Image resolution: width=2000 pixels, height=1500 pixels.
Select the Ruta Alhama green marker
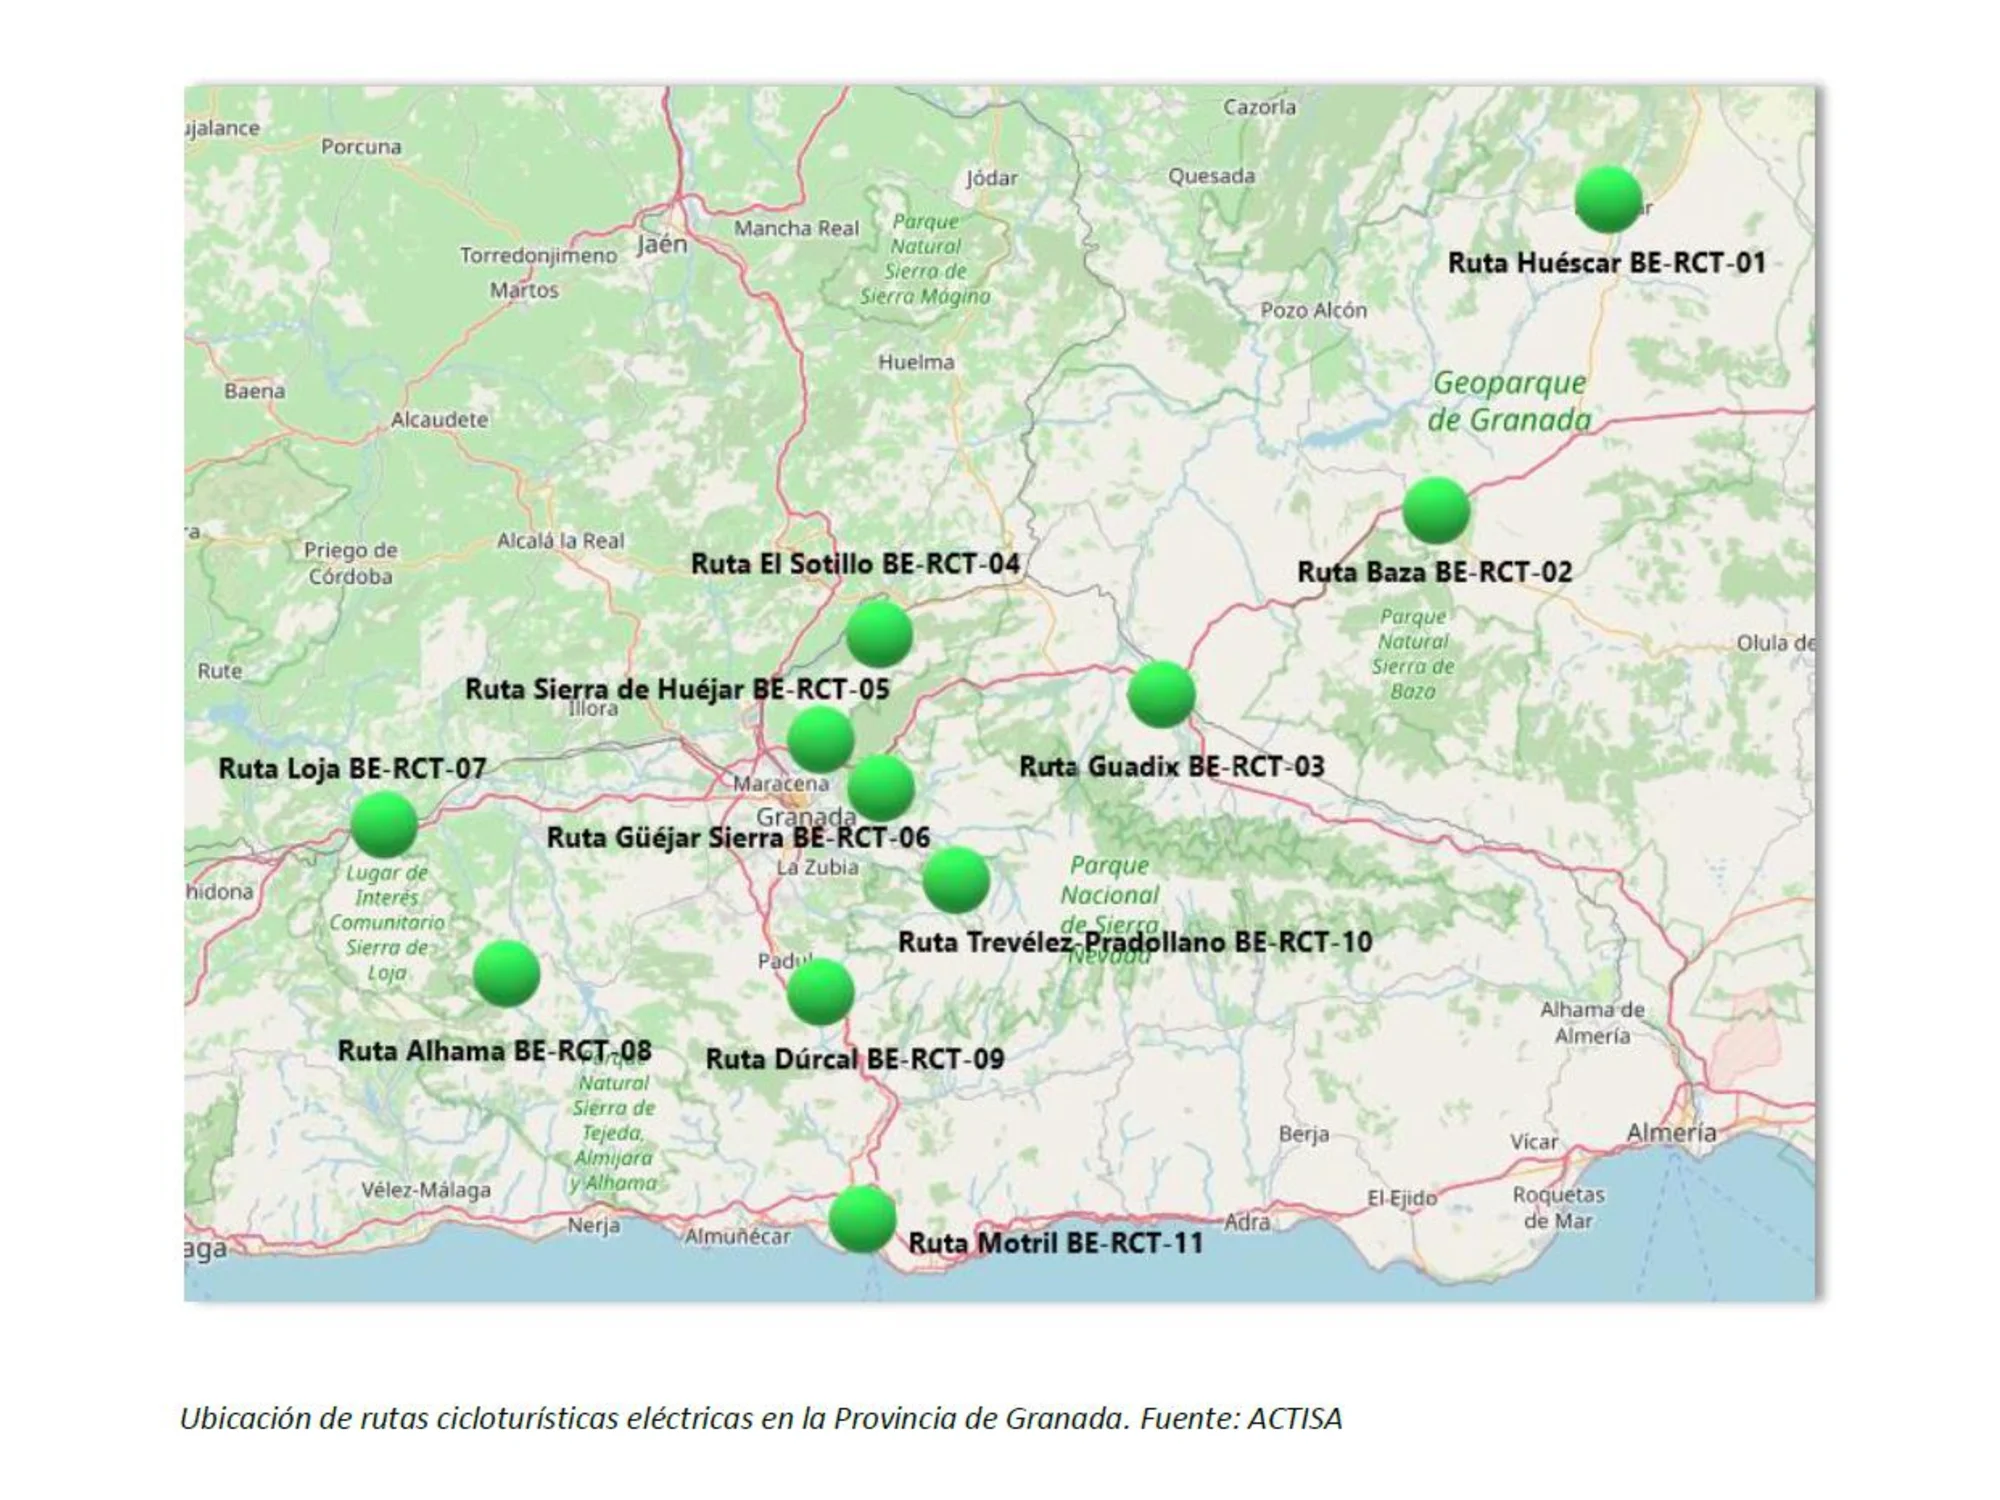(x=506, y=973)
